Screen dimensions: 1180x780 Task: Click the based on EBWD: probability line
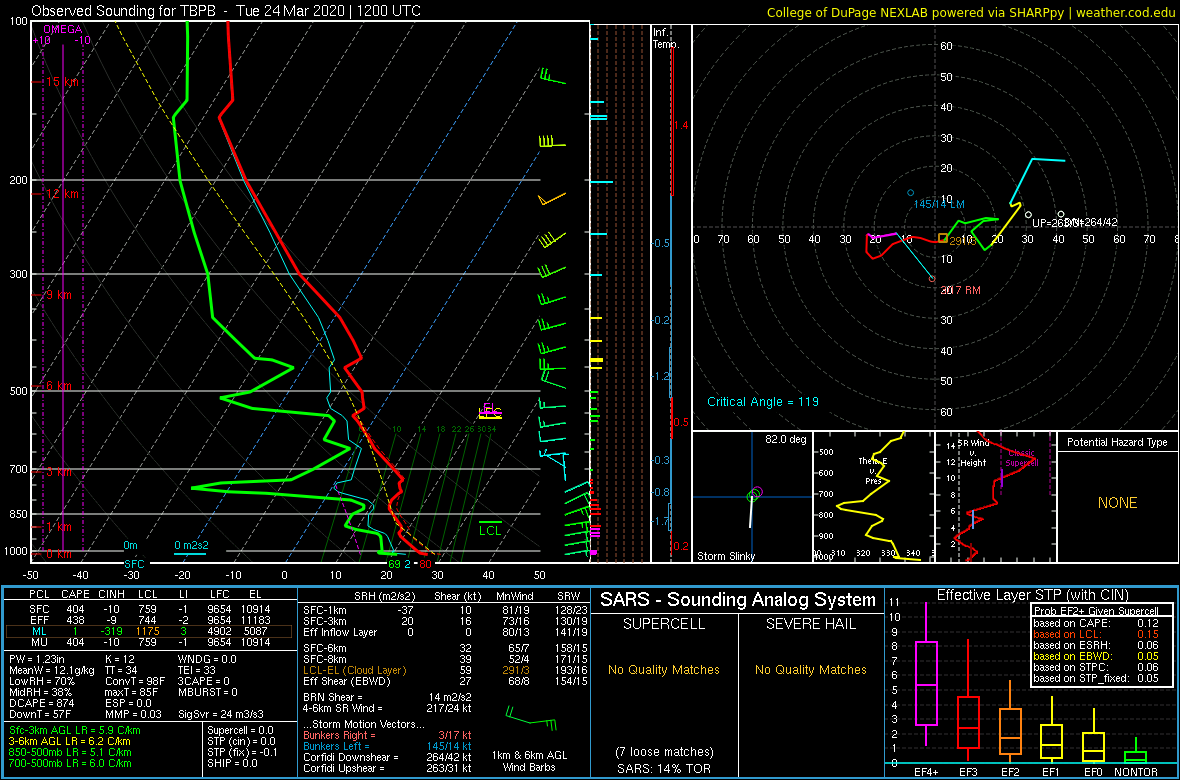(1096, 657)
